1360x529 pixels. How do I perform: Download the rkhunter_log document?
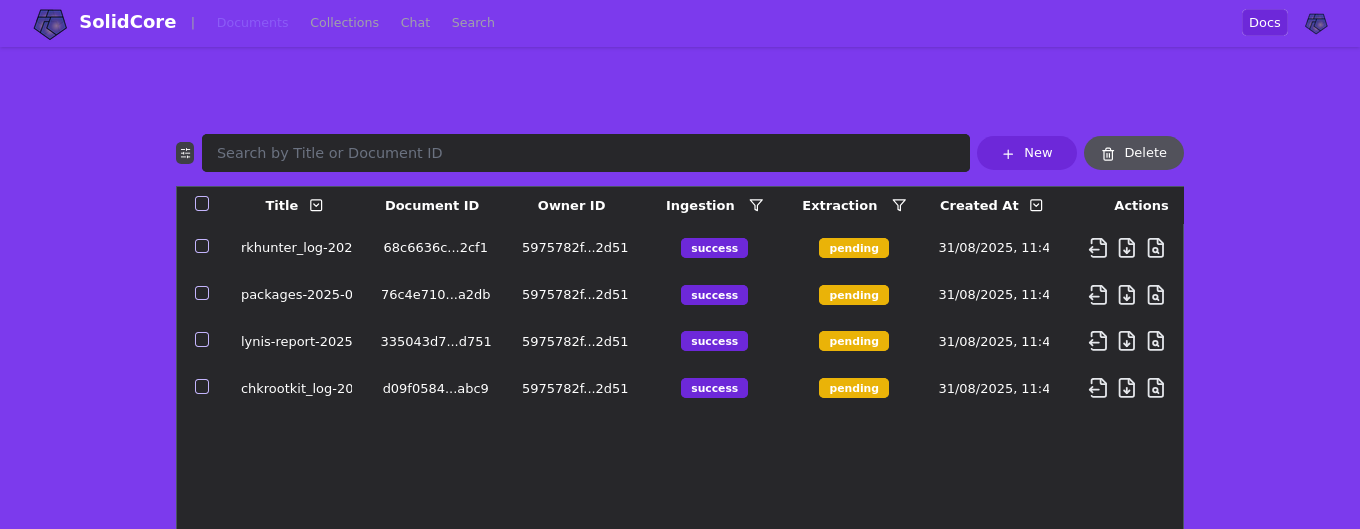[1127, 248]
